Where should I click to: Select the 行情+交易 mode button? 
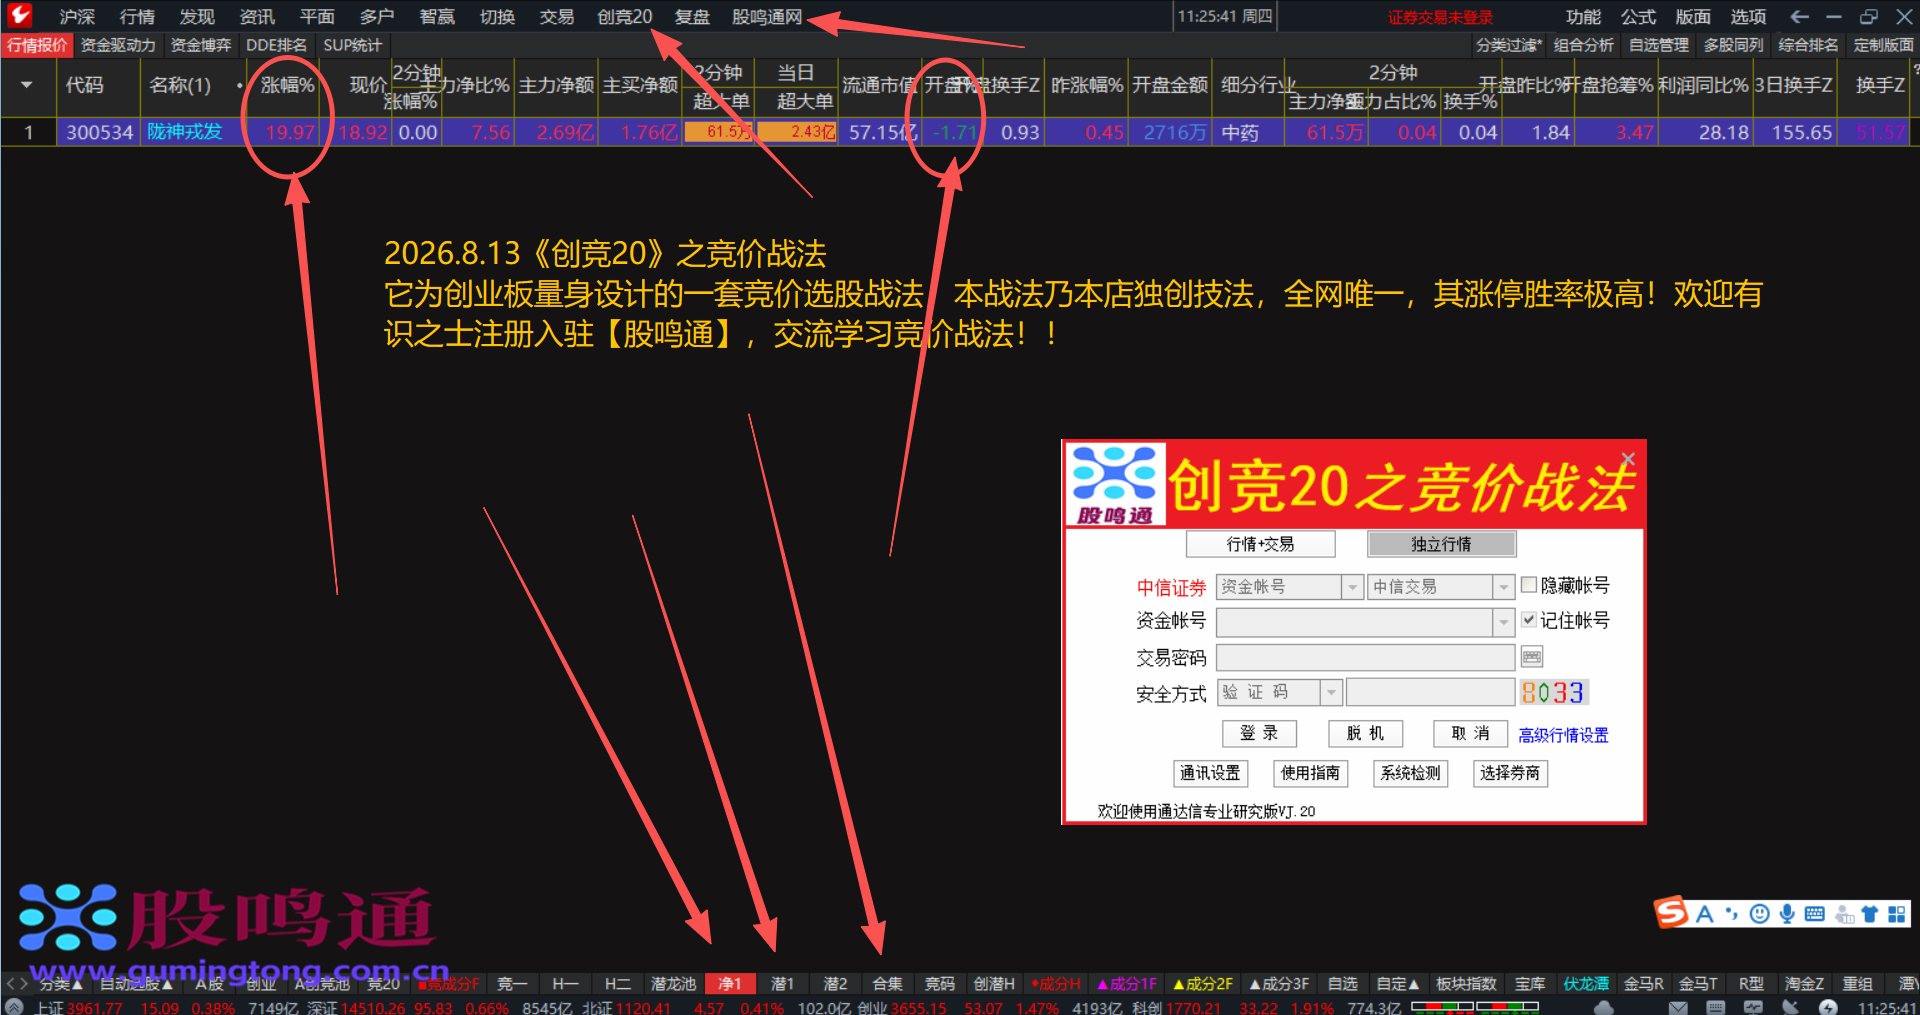point(1260,544)
